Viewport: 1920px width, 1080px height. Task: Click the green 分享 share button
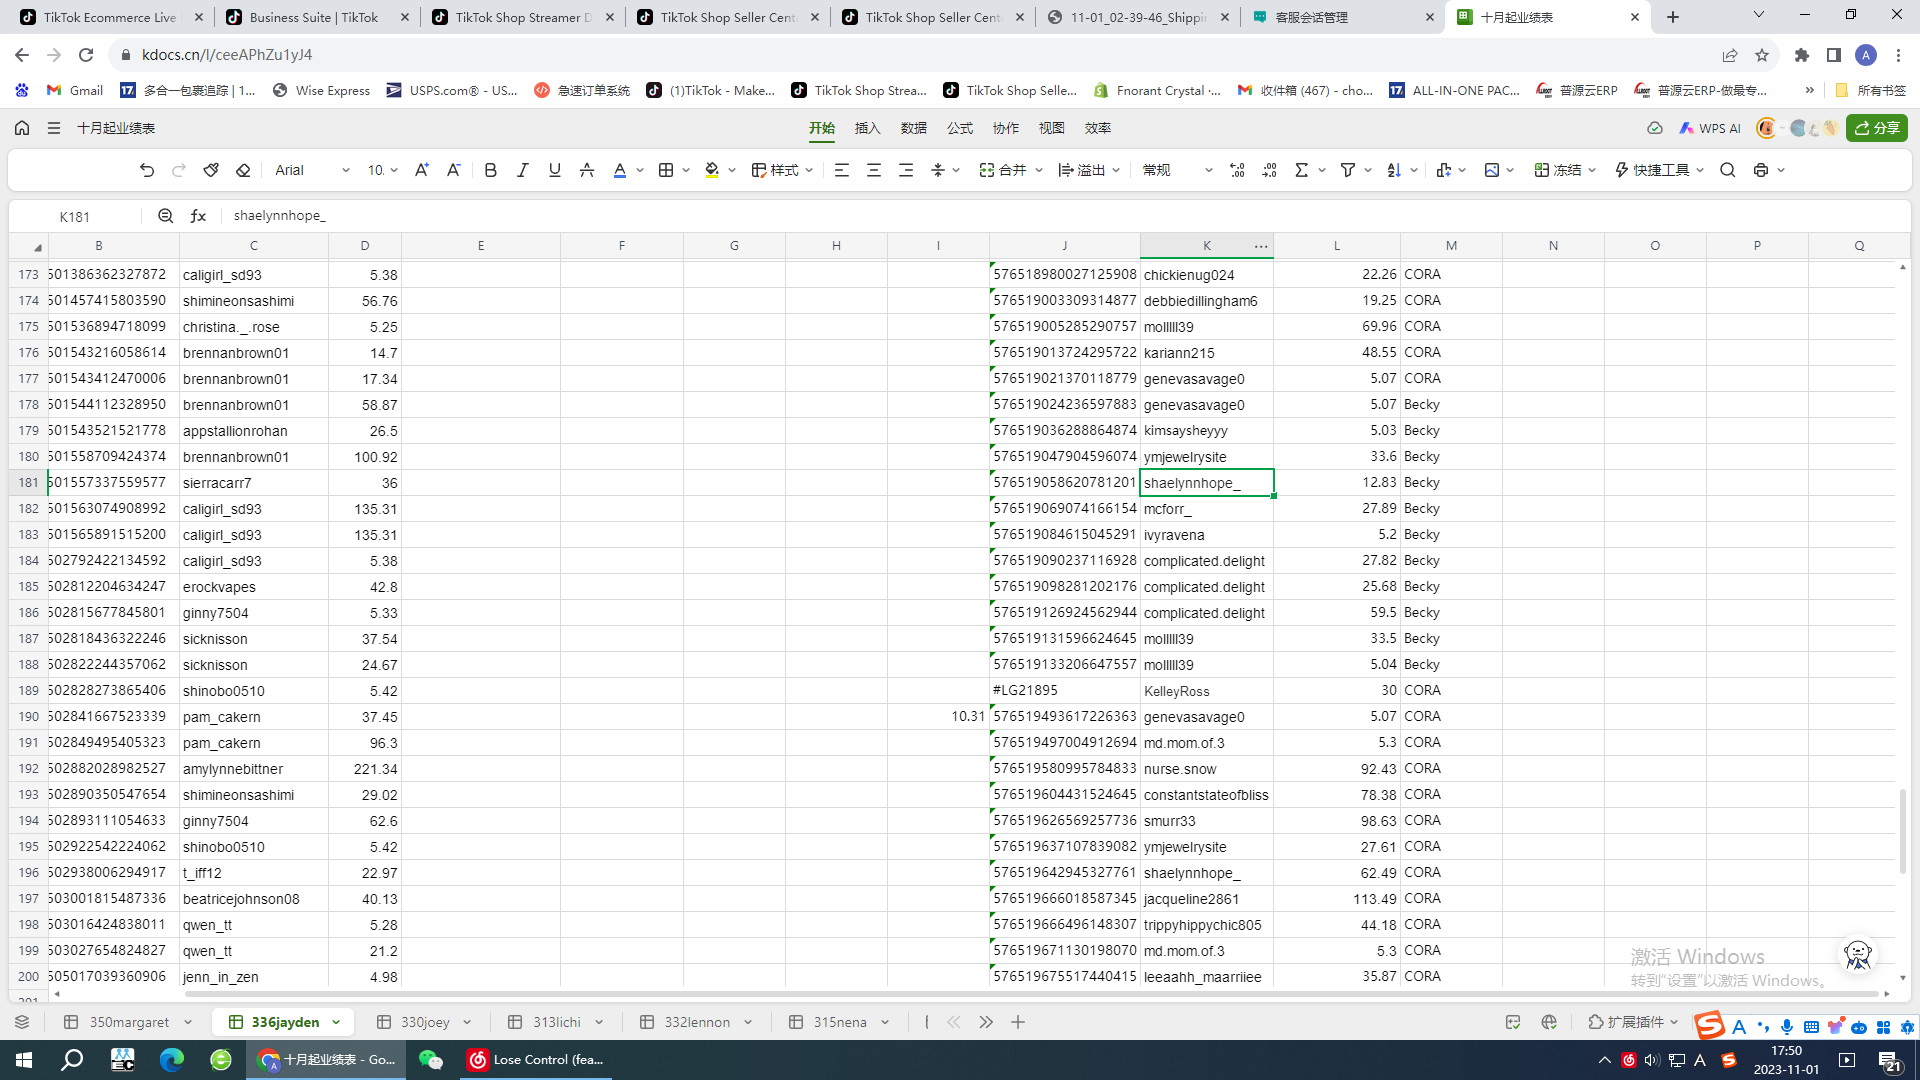(x=1877, y=128)
